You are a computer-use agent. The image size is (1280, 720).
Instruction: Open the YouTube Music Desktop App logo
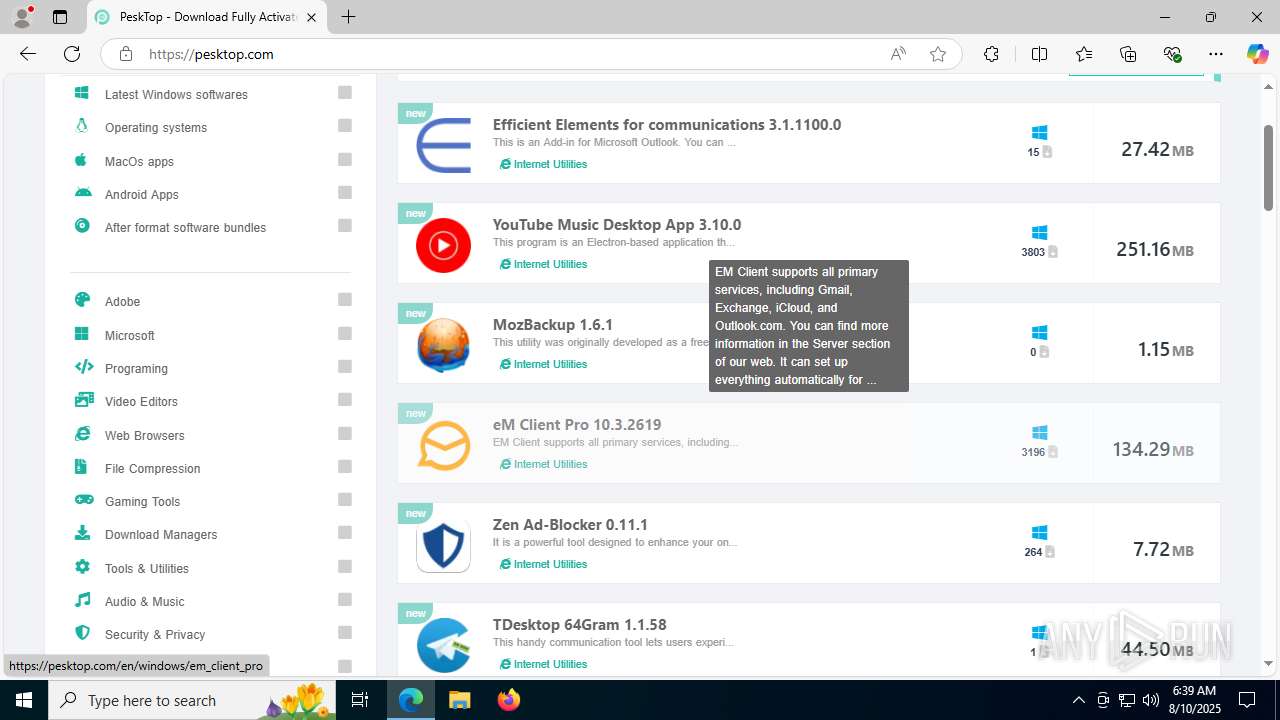(x=443, y=245)
